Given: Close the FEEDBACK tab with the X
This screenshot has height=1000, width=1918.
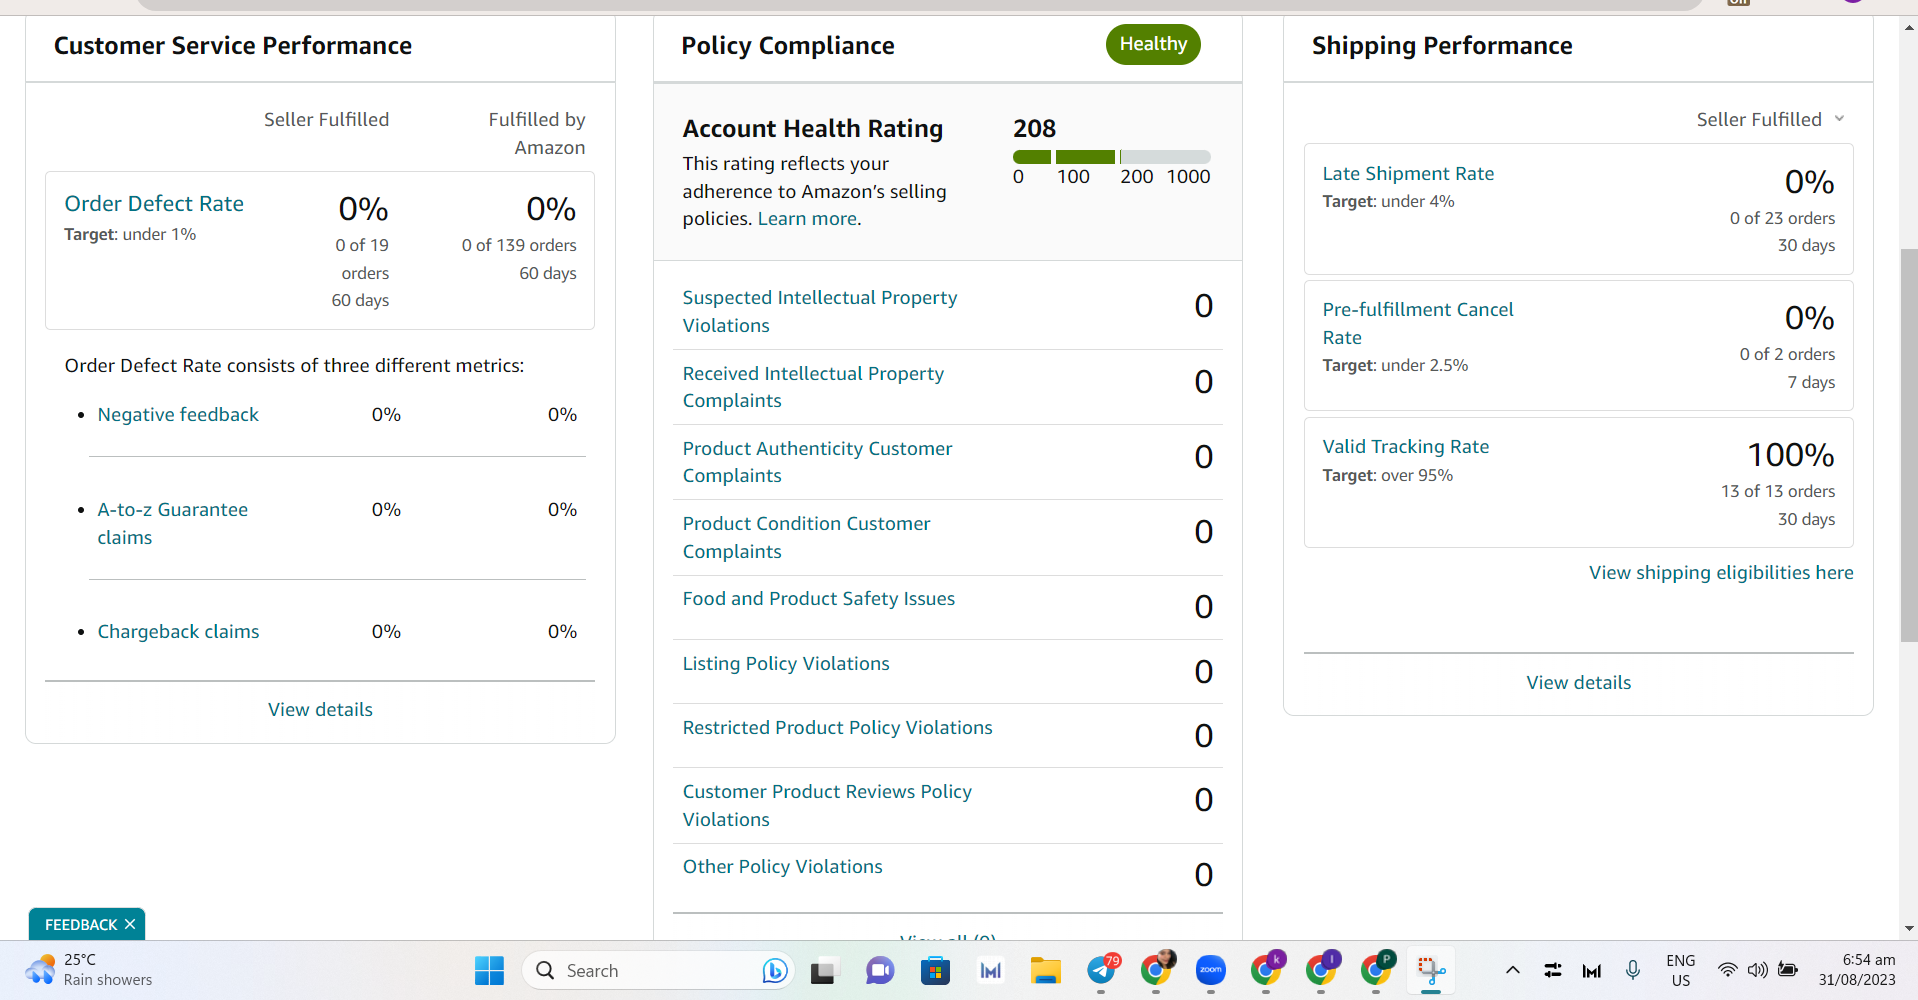Looking at the screenshot, I should coord(130,924).
